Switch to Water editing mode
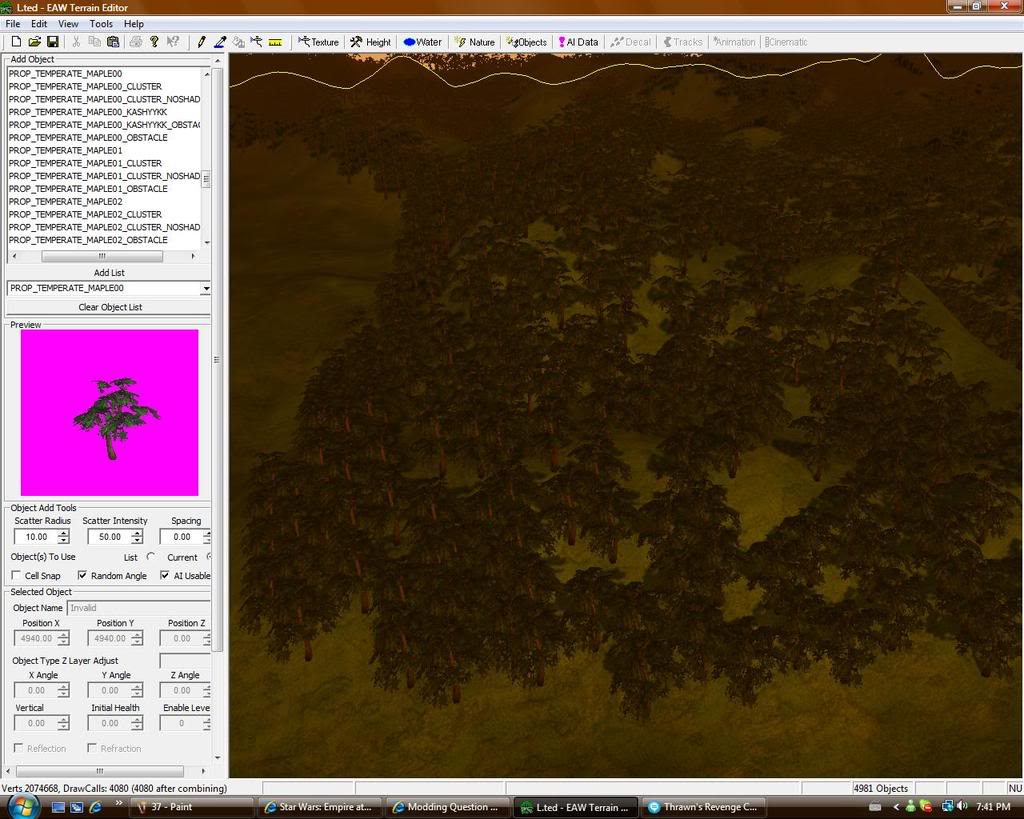This screenshot has width=1024, height=819. (x=423, y=42)
